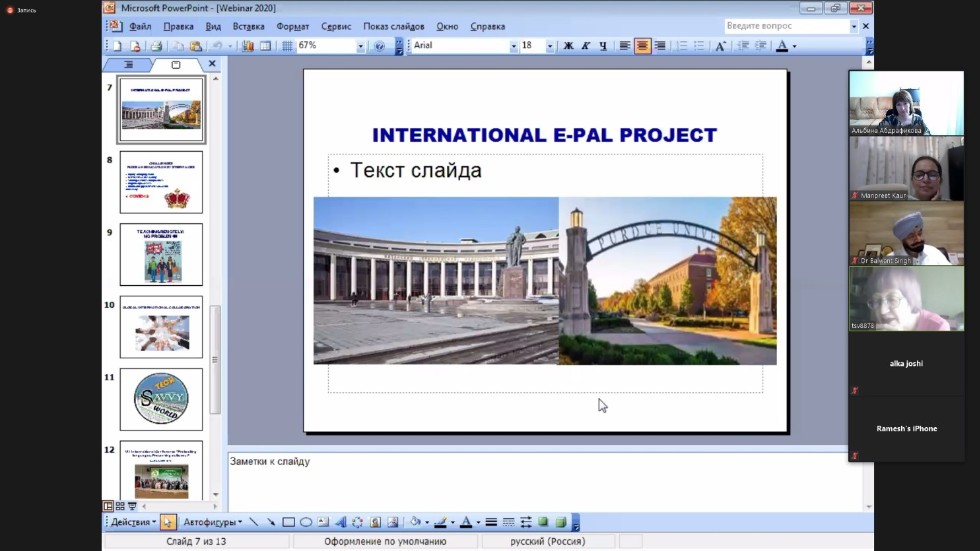Viewport: 980px width, 551px height.
Task: Open the Автофигуры dropdown menu
Action: click(211, 522)
